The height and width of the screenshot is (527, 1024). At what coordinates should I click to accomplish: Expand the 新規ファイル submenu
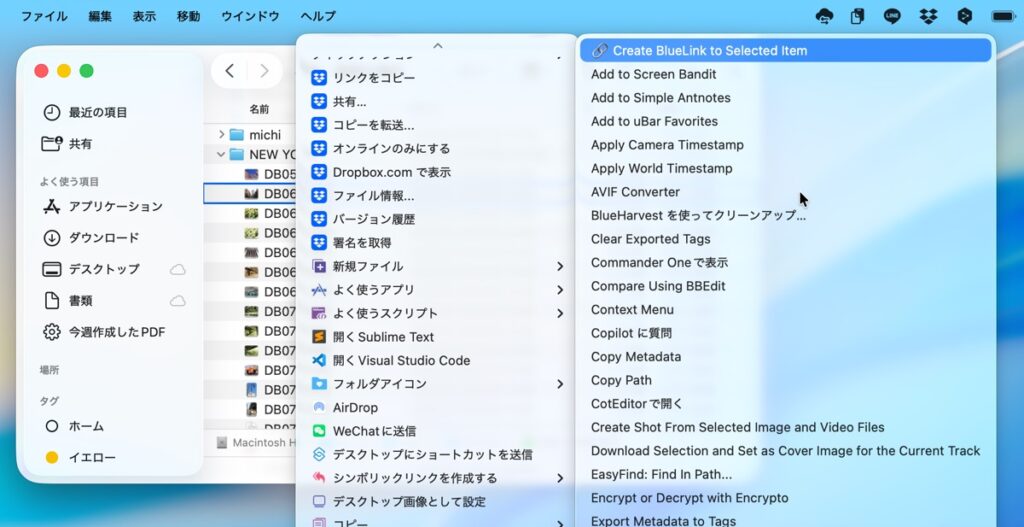click(560, 267)
